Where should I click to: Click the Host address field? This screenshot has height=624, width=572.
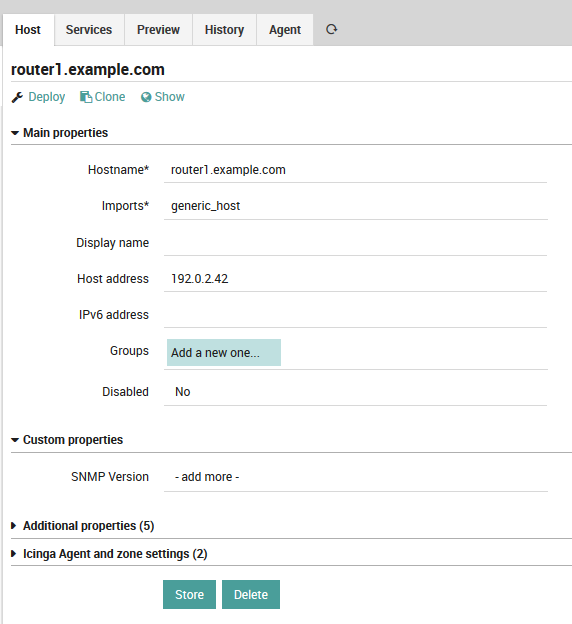click(x=355, y=279)
